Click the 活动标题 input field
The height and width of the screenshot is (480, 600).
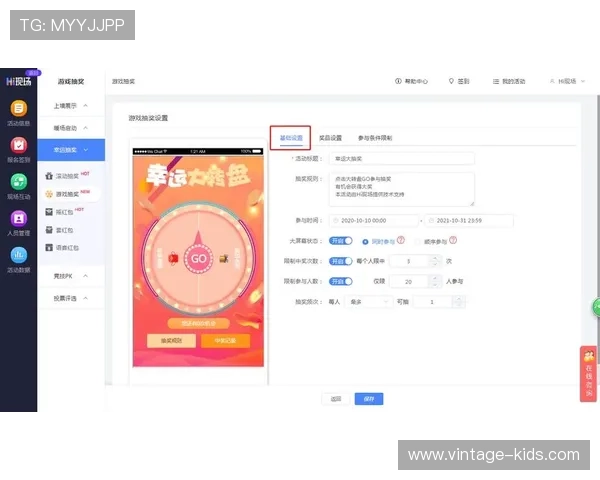point(402,158)
